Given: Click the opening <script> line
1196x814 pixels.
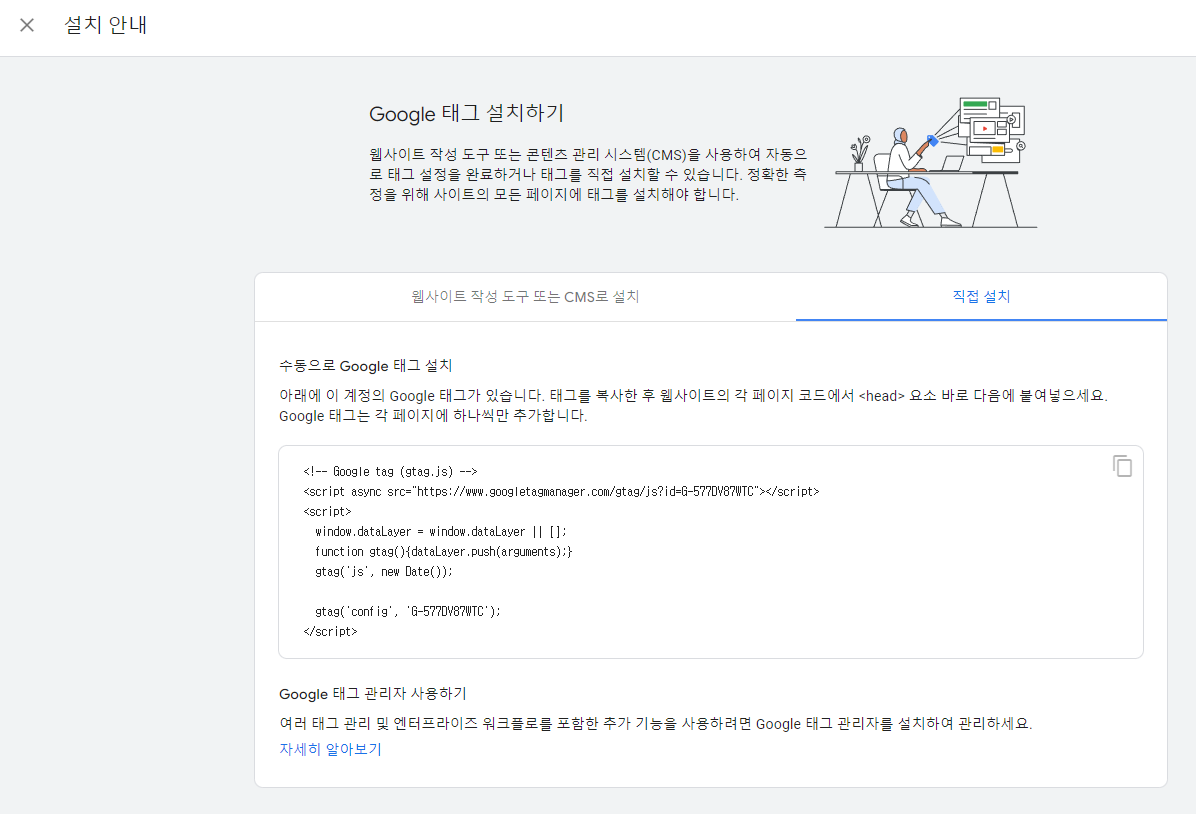Looking at the screenshot, I should tap(326, 512).
